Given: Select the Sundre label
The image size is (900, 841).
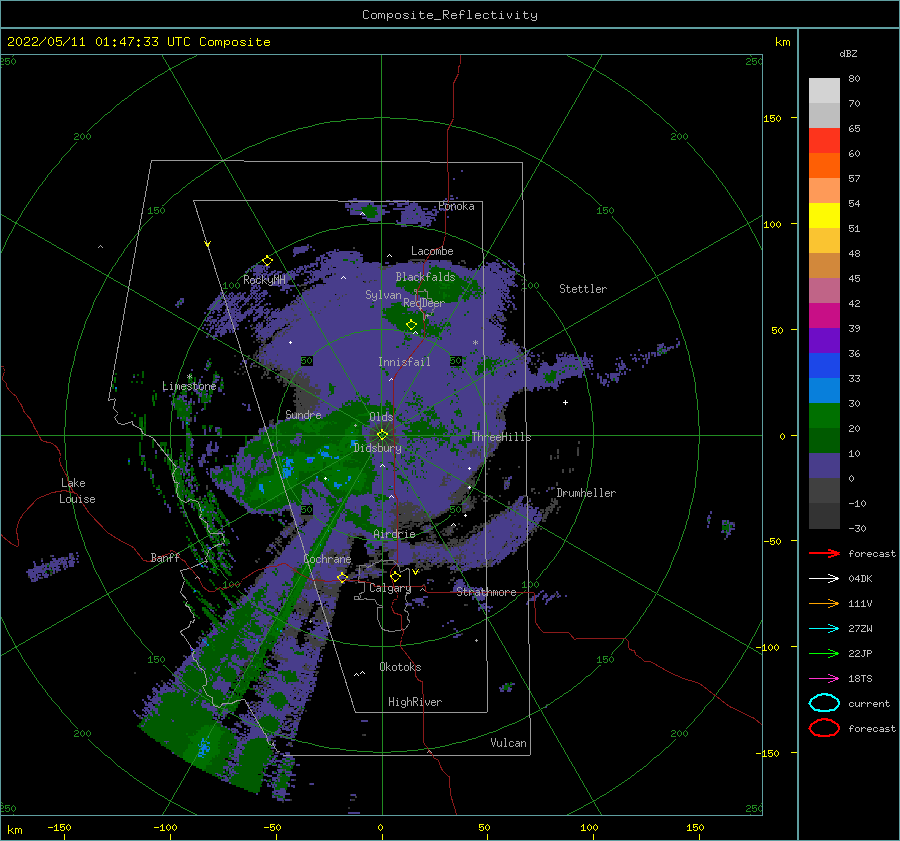Looking at the screenshot, I should 303,414.
